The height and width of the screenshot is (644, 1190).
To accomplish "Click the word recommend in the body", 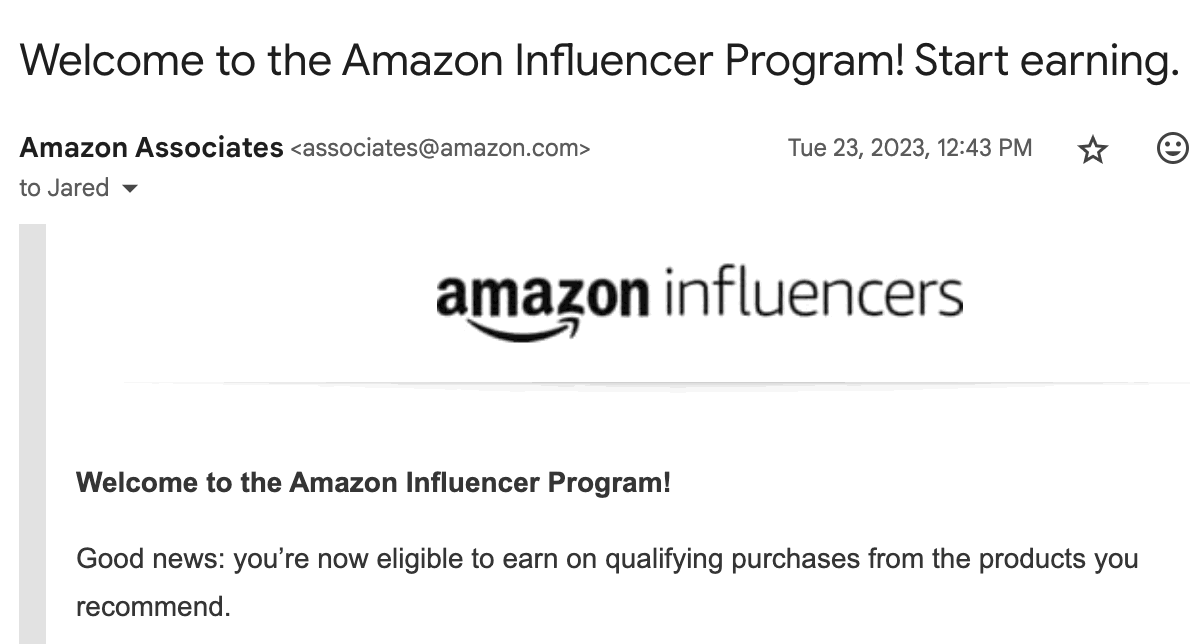I will (153, 607).
